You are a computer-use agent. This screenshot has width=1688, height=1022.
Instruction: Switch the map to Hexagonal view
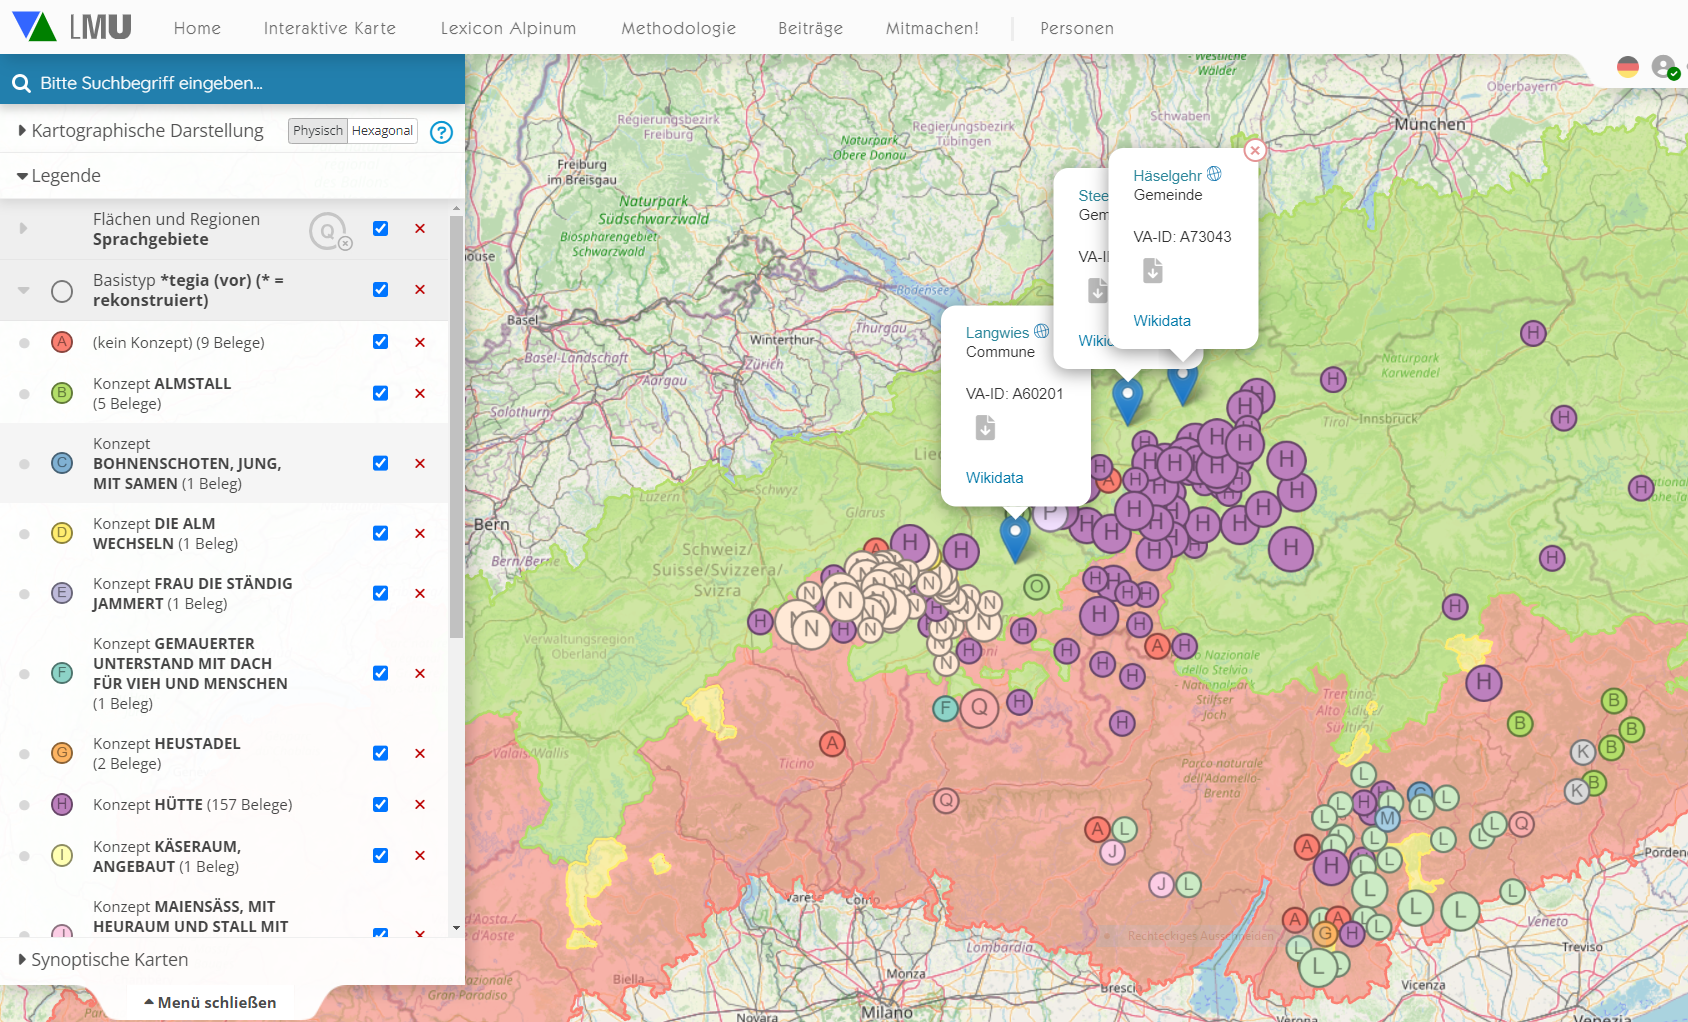[x=382, y=131]
